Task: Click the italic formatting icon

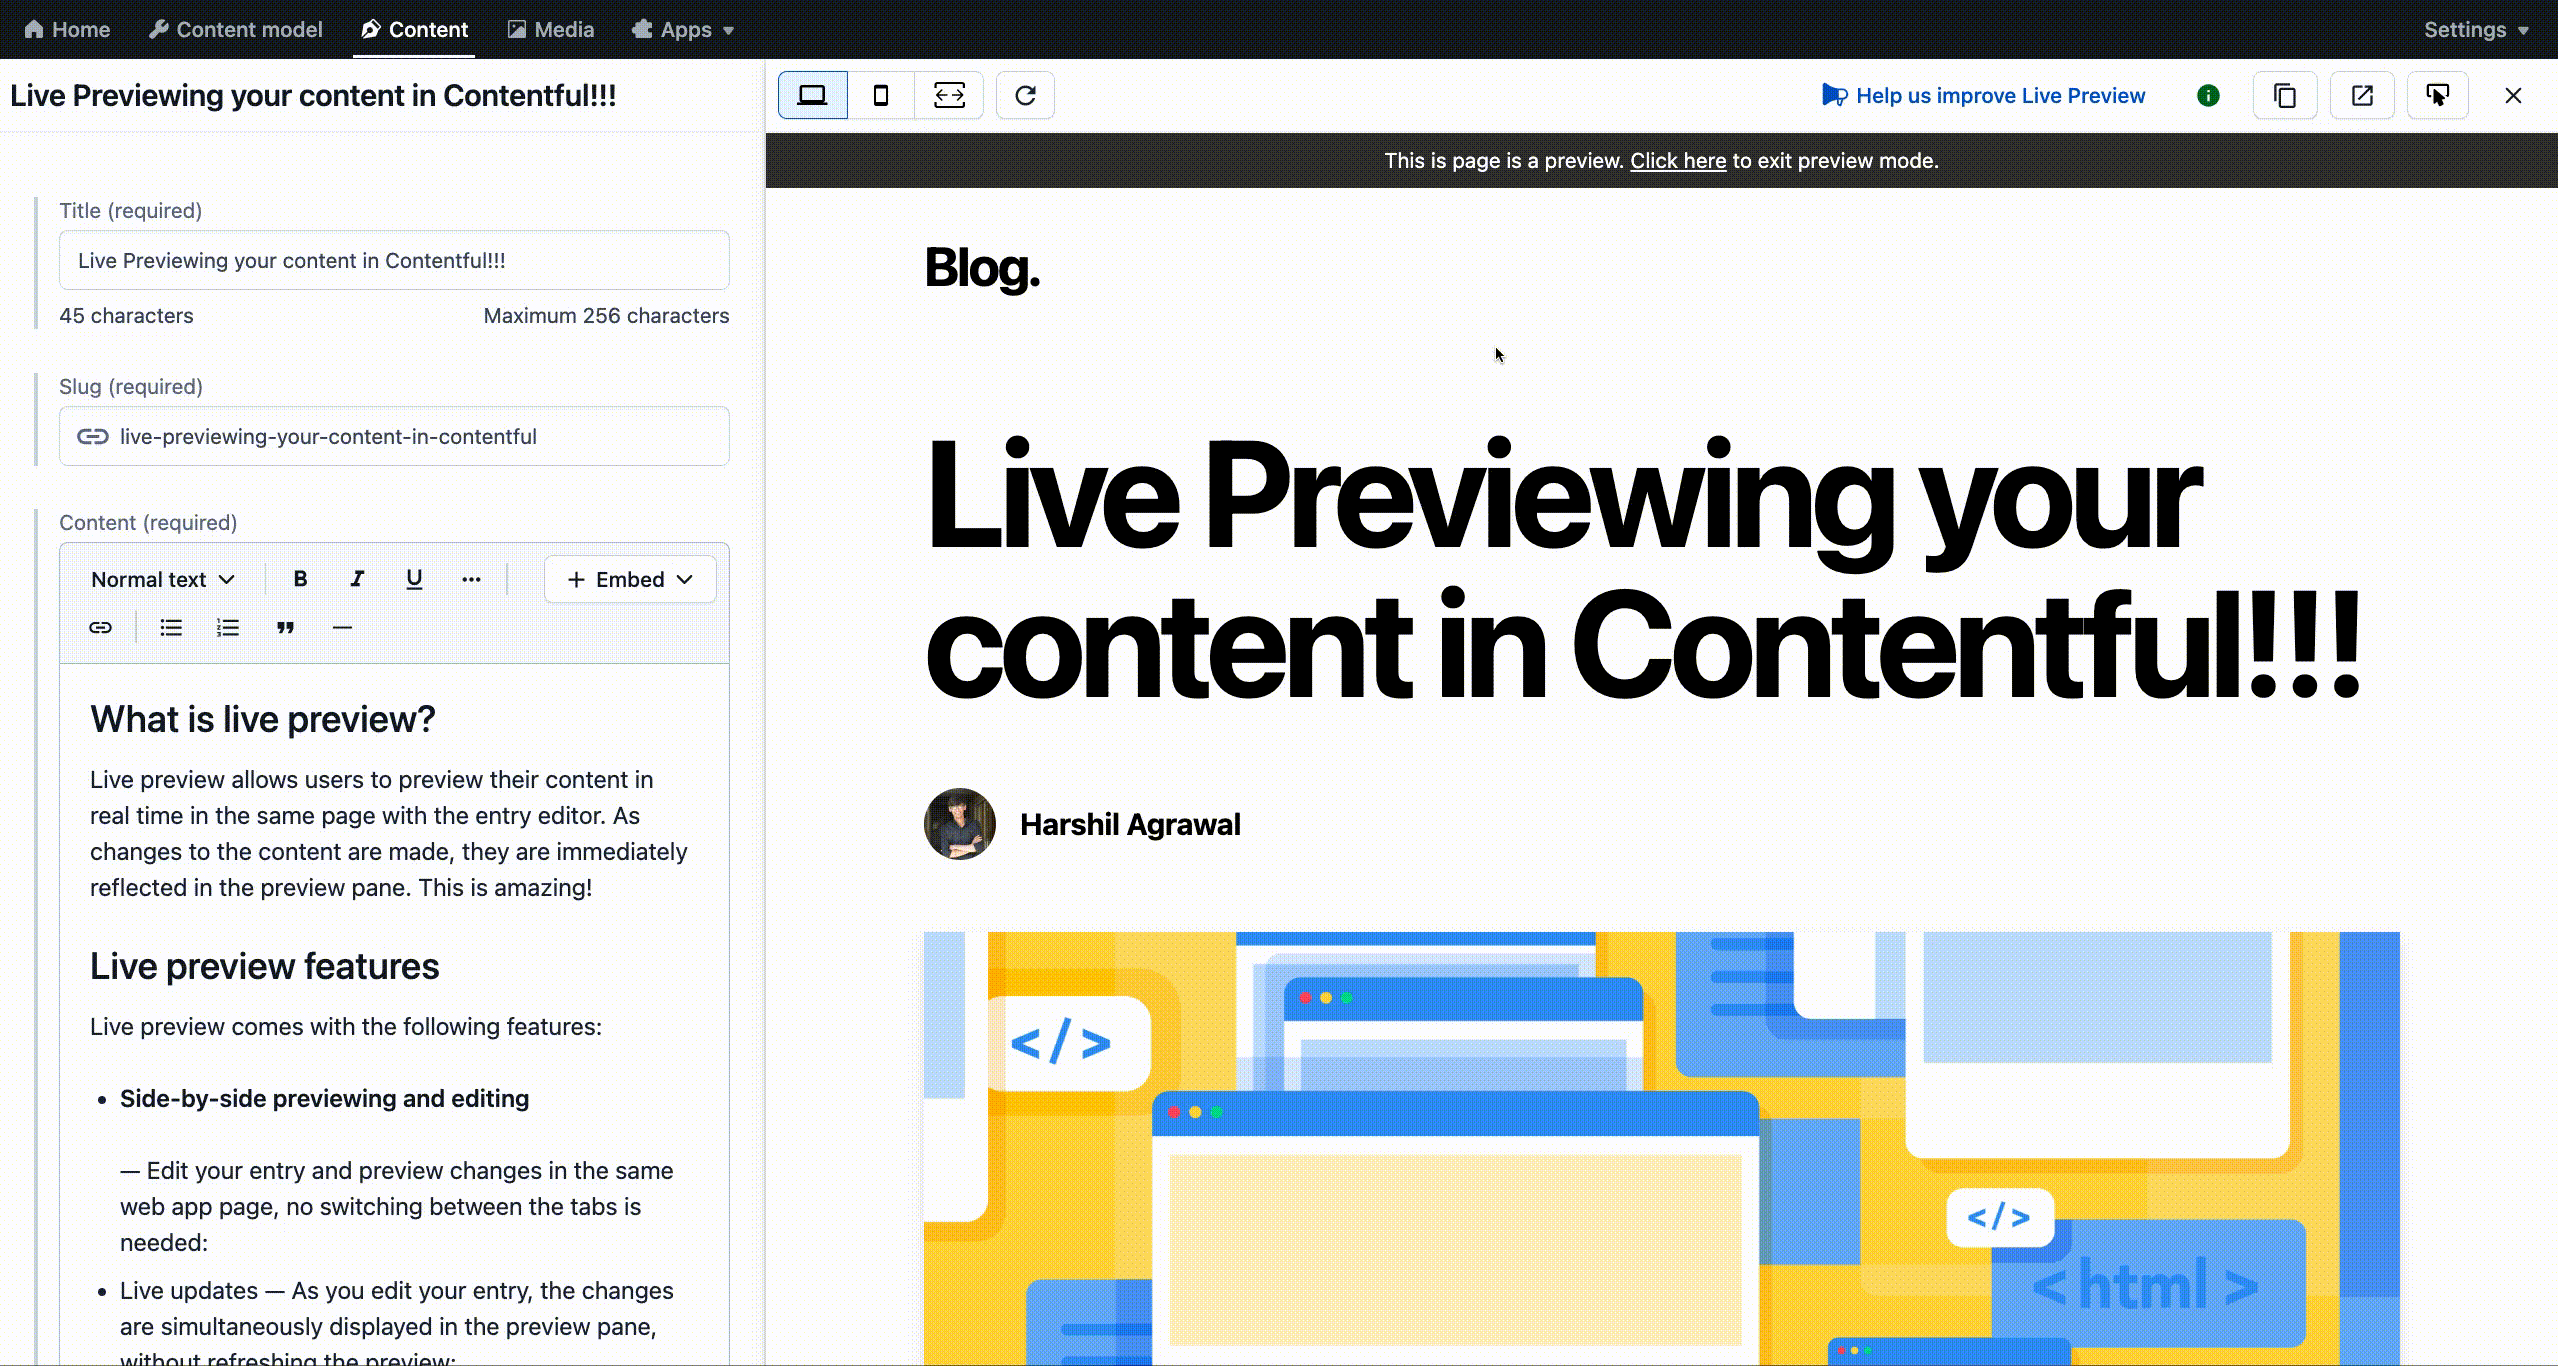Action: [357, 579]
